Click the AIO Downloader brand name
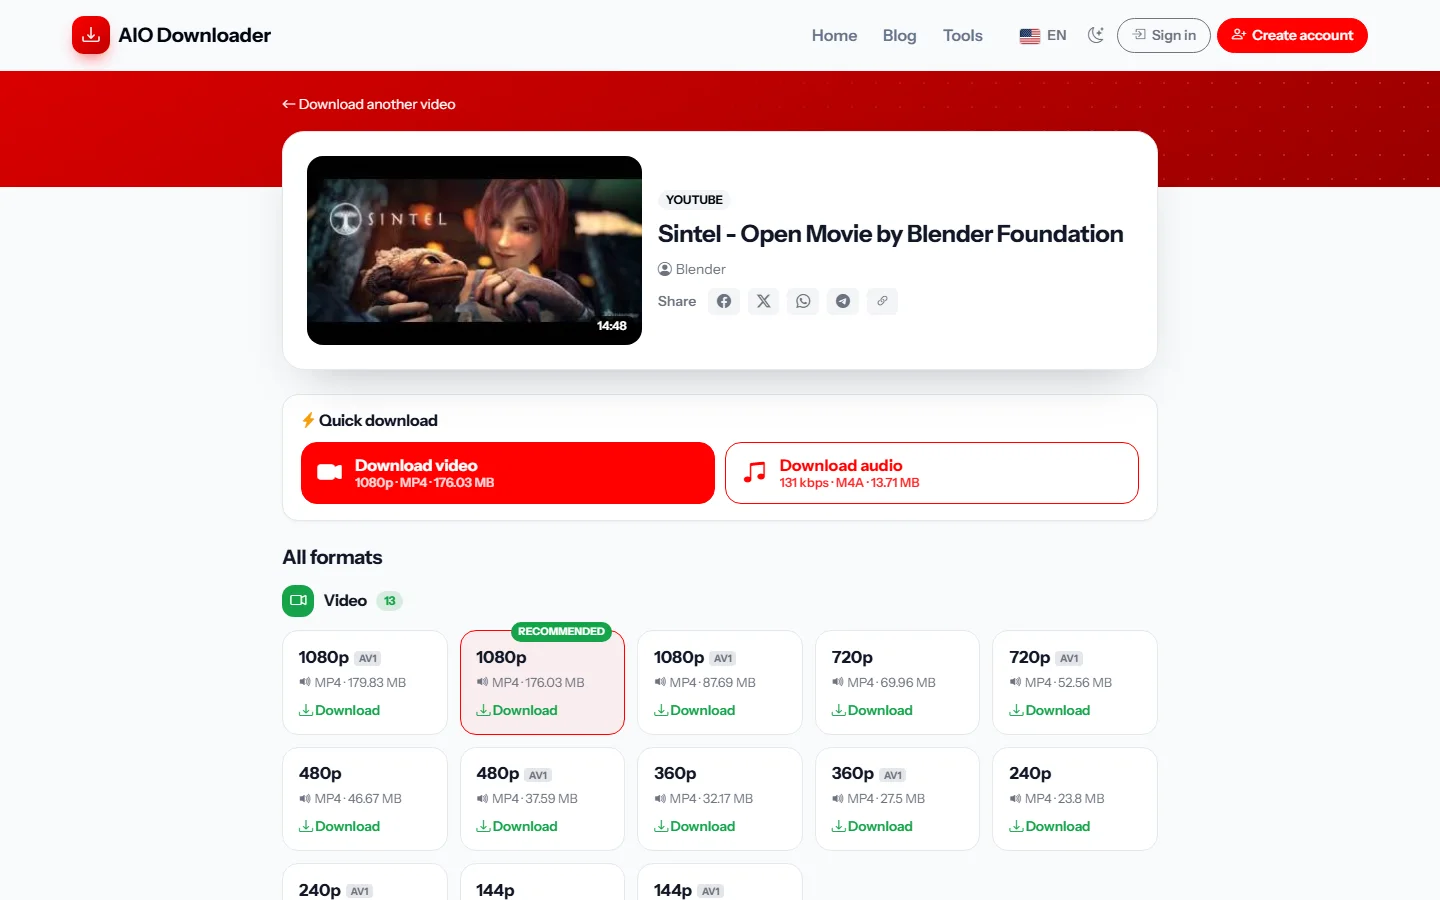 [x=195, y=35]
